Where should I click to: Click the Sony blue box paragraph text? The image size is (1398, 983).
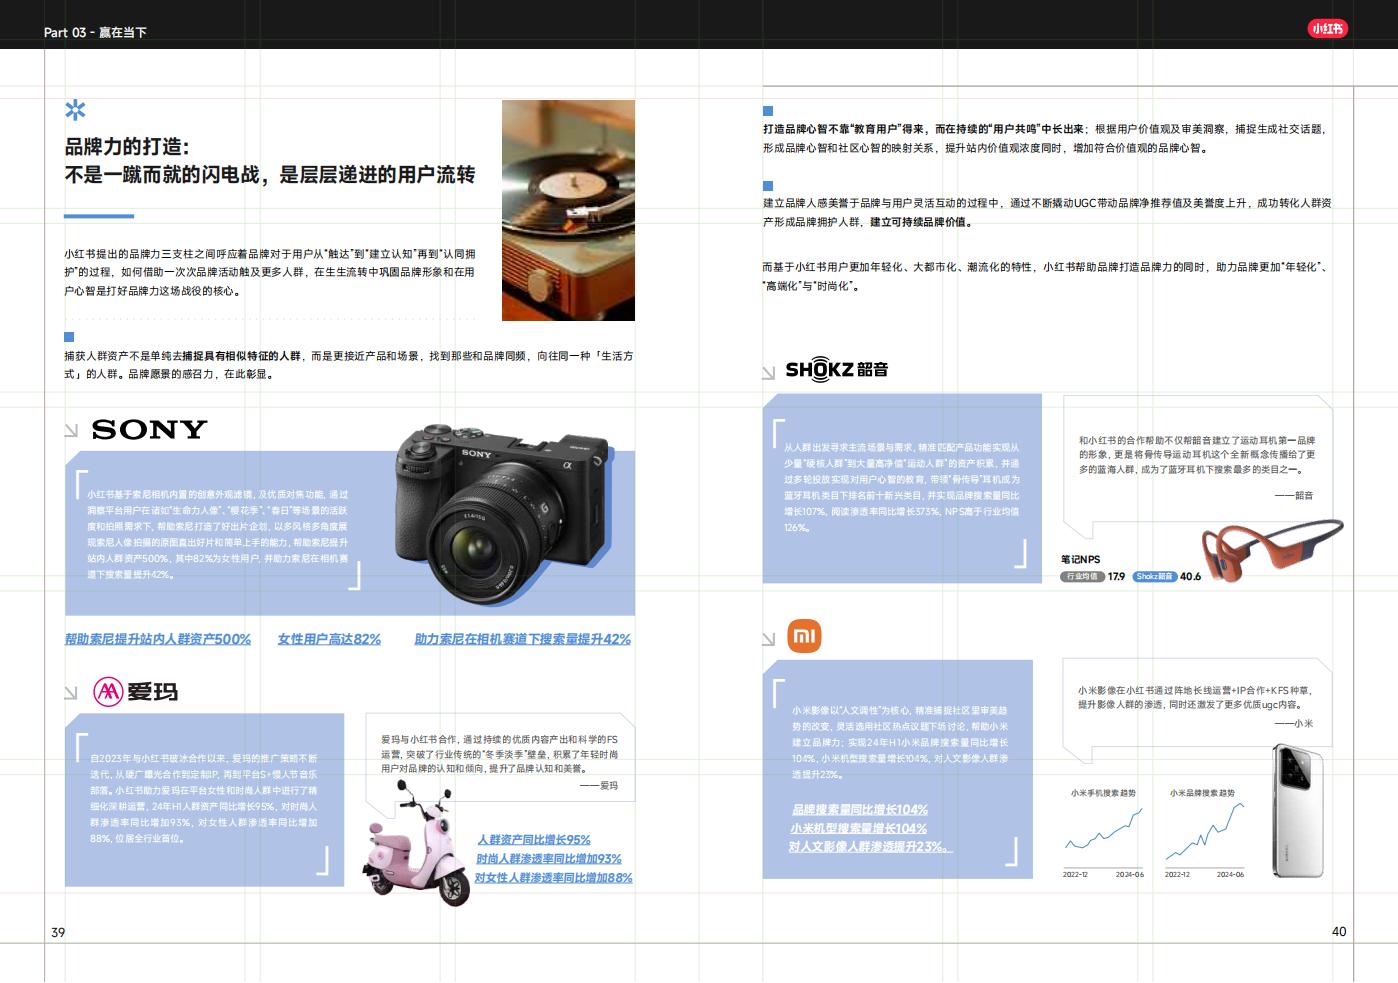(x=218, y=534)
